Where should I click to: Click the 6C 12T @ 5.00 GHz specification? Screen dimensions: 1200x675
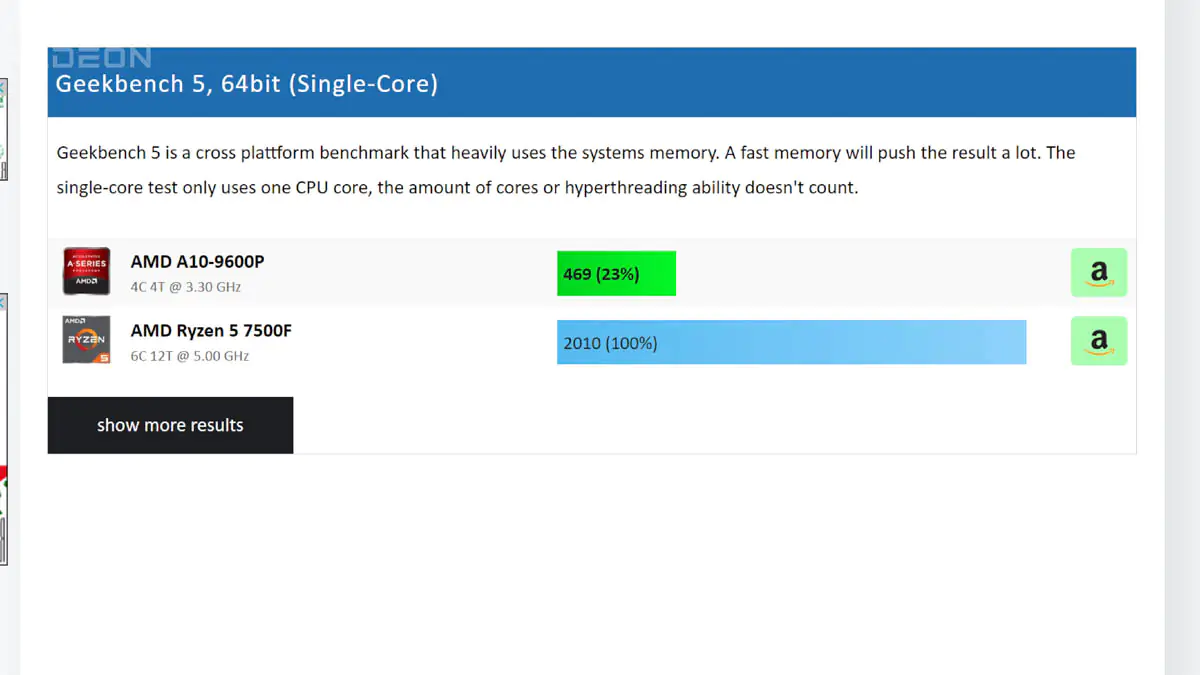pos(190,356)
